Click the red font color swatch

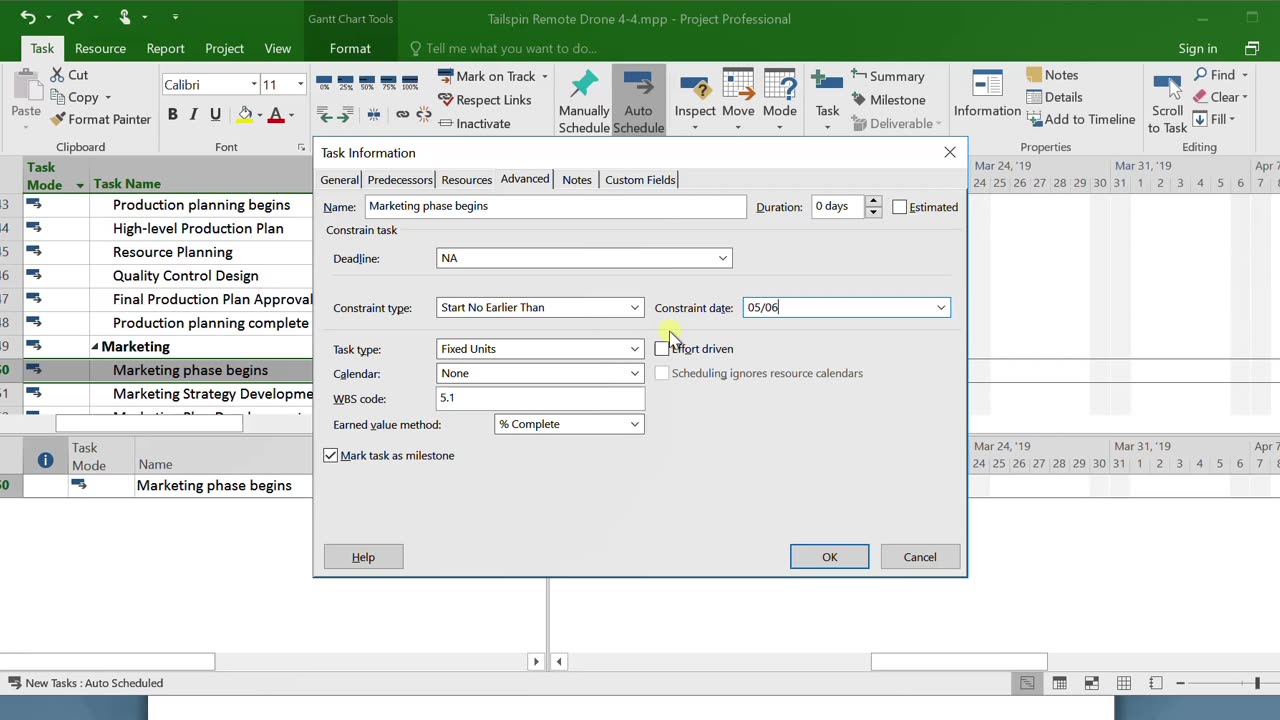pos(276,115)
